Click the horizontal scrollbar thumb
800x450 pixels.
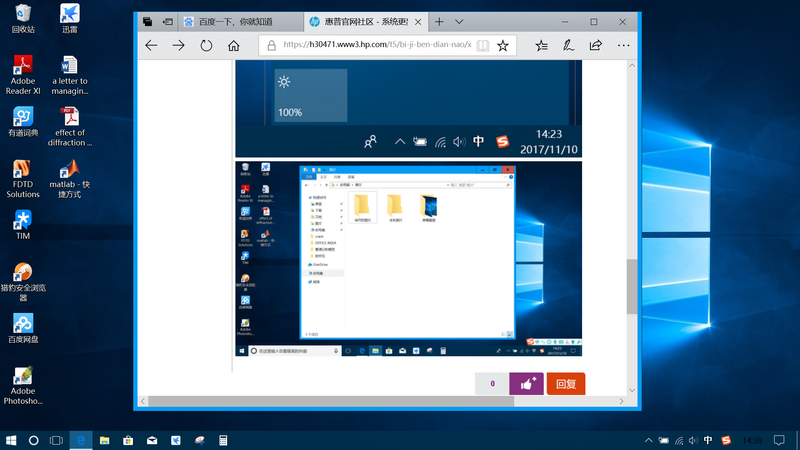click(380, 401)
